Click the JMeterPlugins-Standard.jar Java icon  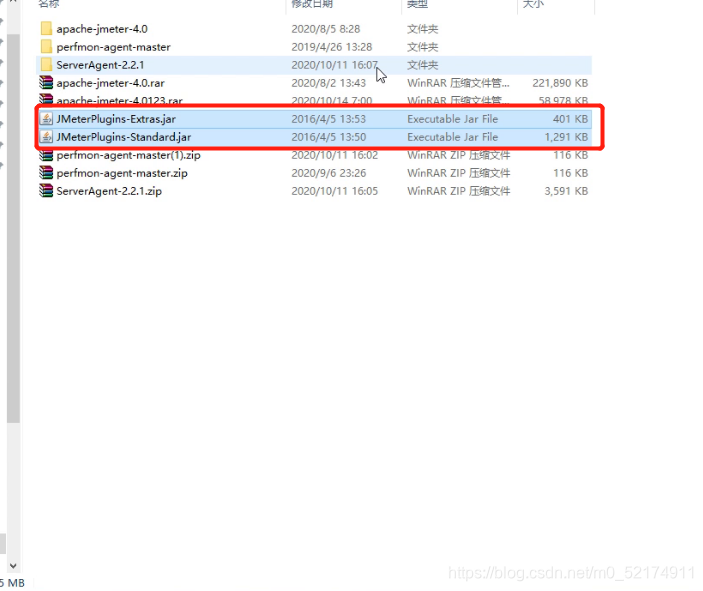coord(46,137)
